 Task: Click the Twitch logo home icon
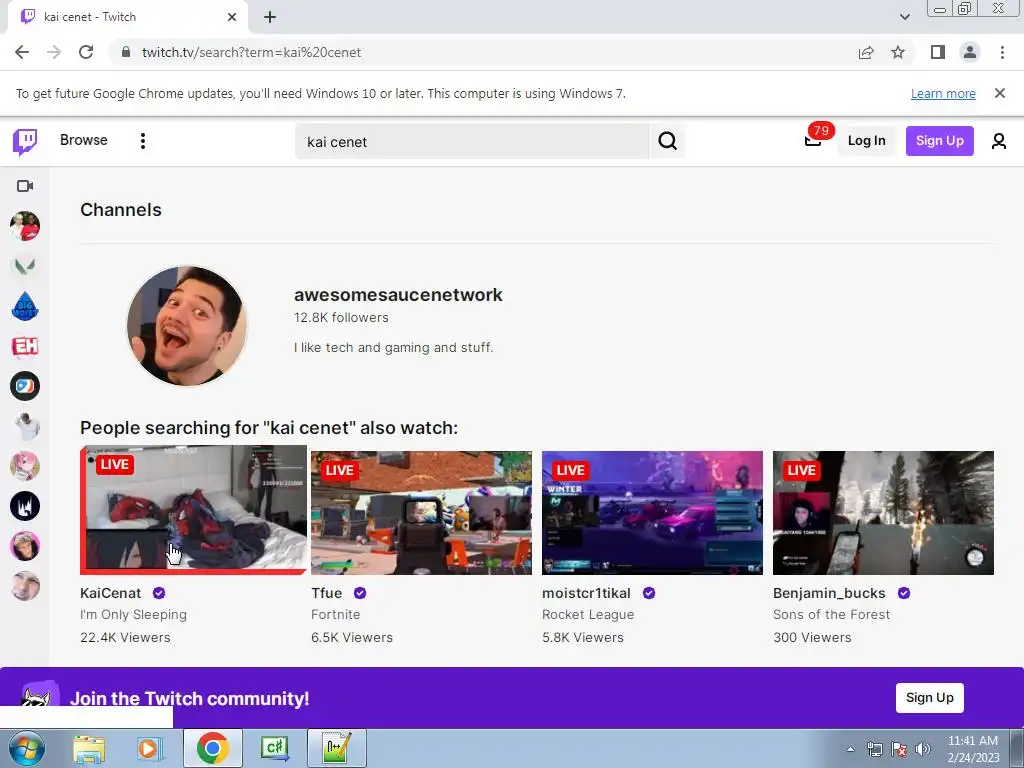[x=25, y=141]
